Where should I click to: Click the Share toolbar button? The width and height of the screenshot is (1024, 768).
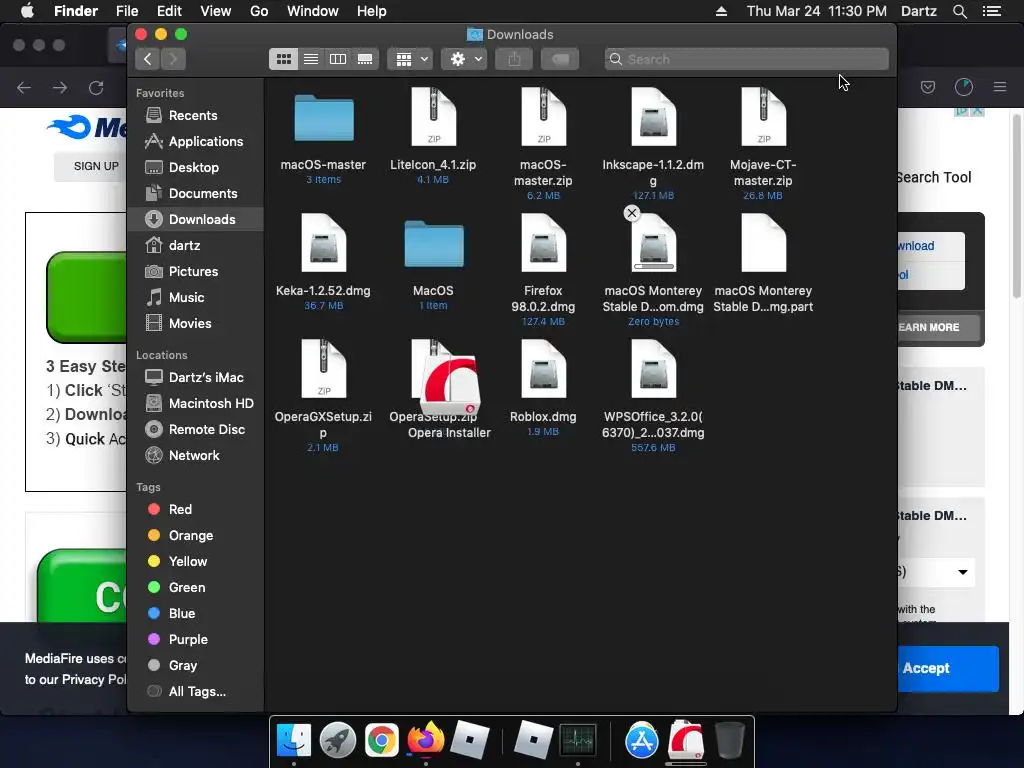tap(515, 59)
